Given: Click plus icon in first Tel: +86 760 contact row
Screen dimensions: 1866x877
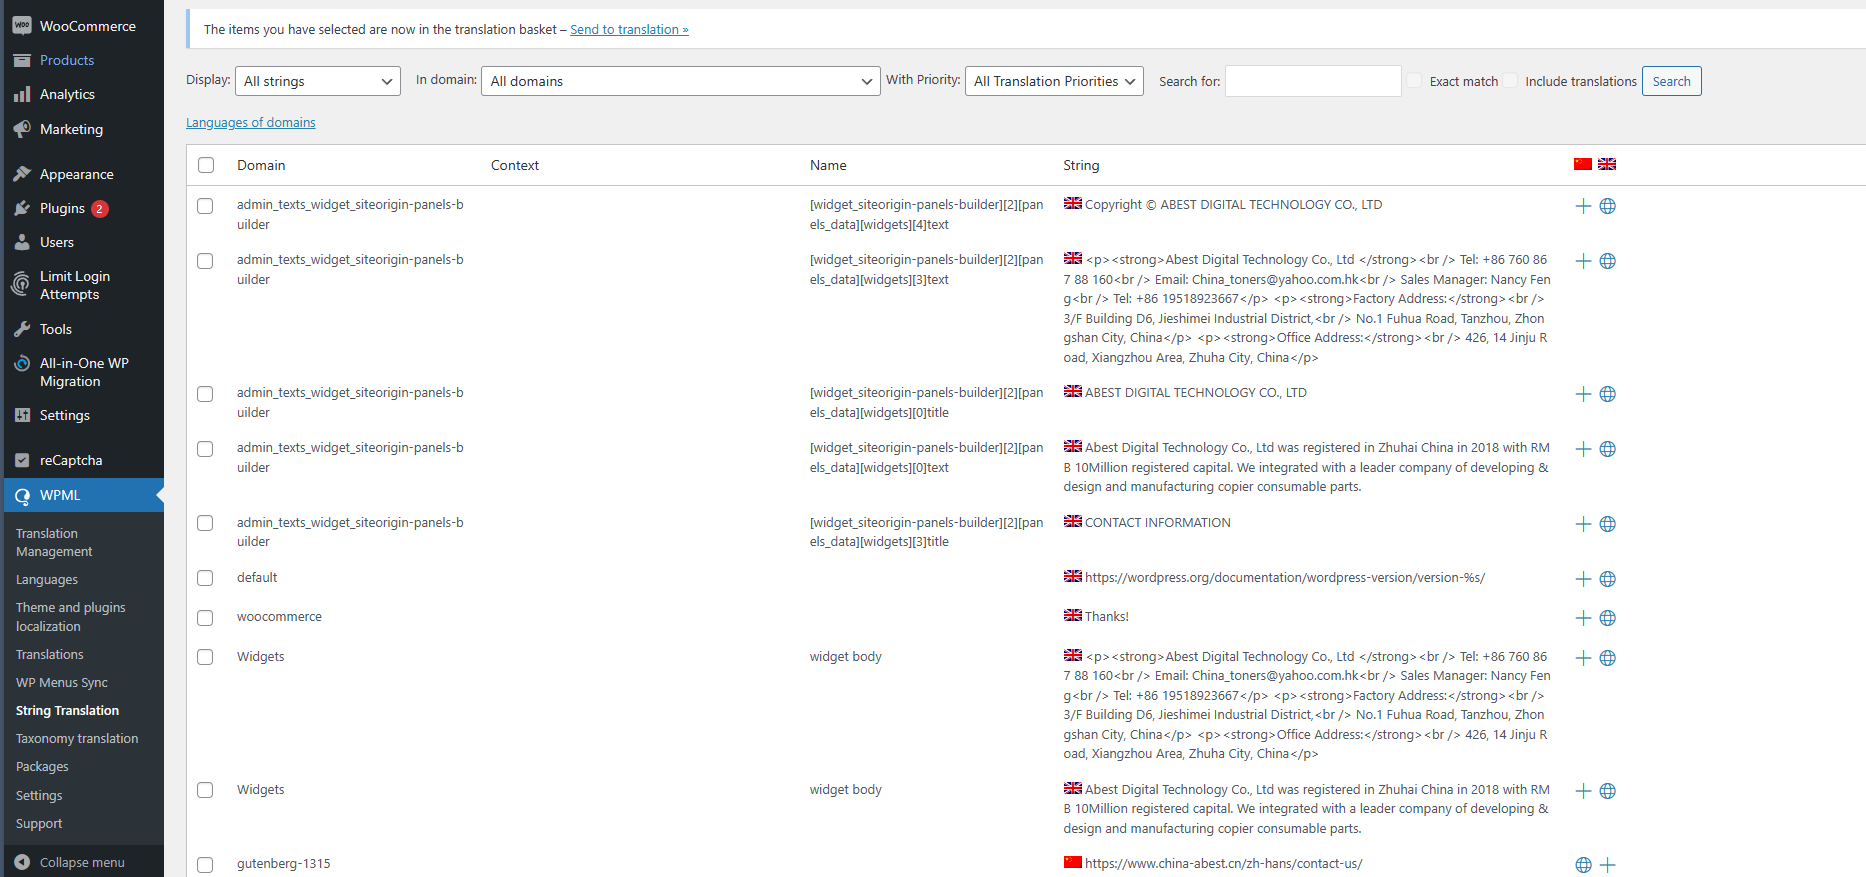Looking at the screenshot, I should click(1583, 261).
